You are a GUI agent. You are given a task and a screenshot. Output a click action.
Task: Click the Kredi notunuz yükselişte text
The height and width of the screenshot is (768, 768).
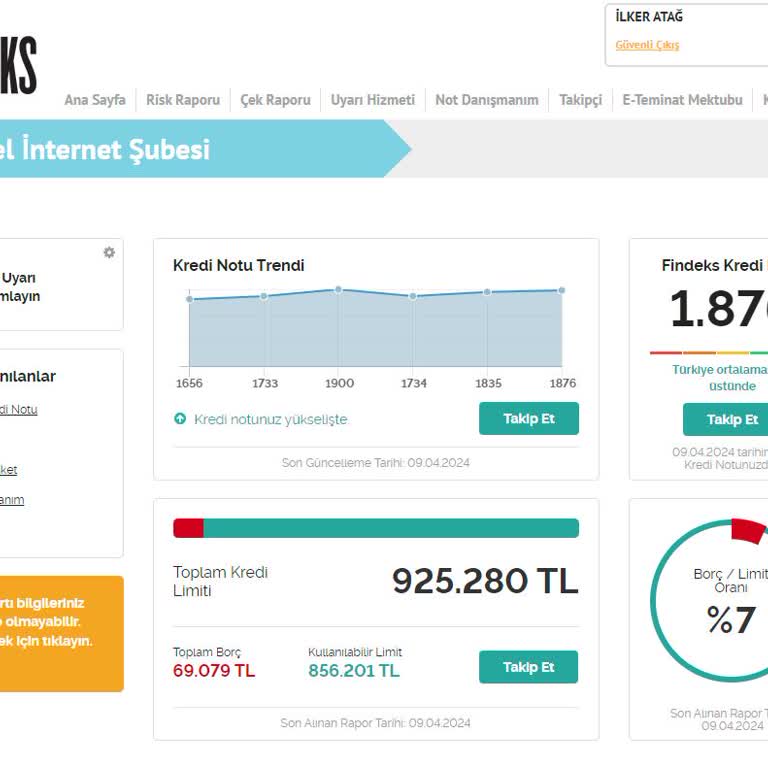click(x=271, y=419)
